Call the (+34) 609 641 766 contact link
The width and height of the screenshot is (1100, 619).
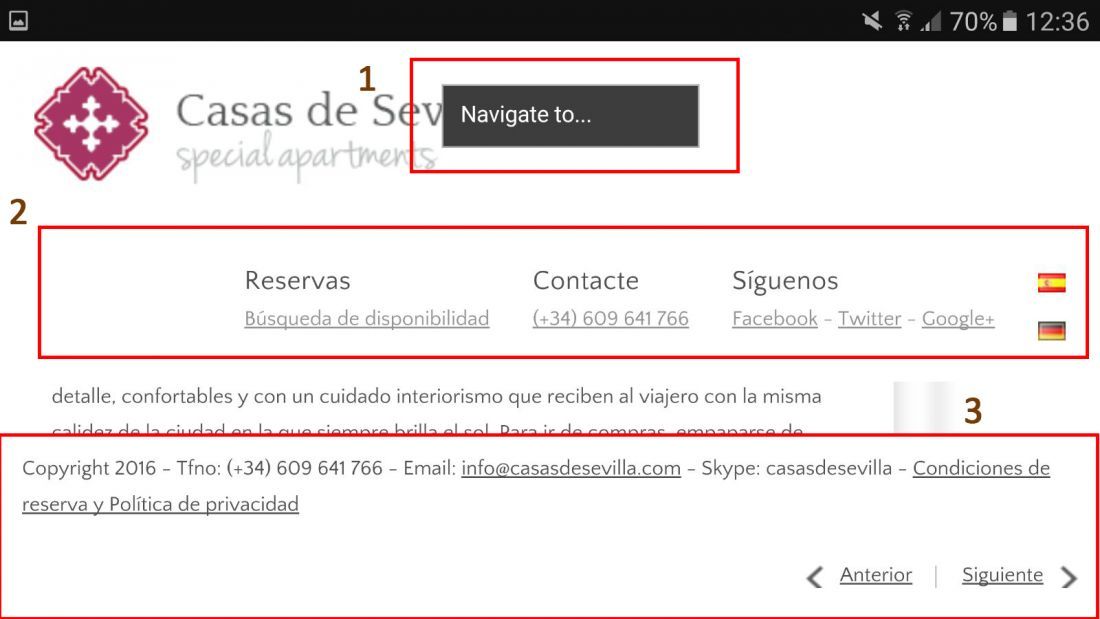click(610, 319)
